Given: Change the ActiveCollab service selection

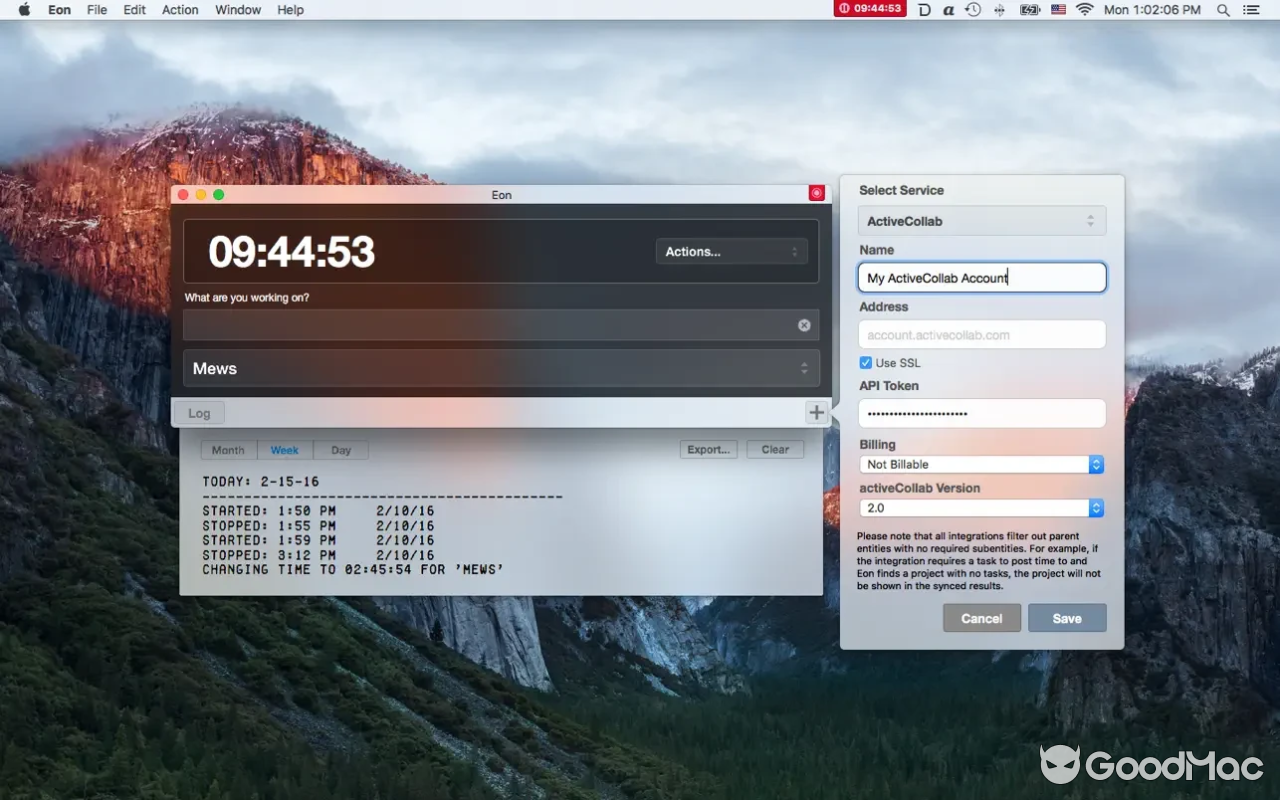Looking at the screenshot, I should [981, 220].
